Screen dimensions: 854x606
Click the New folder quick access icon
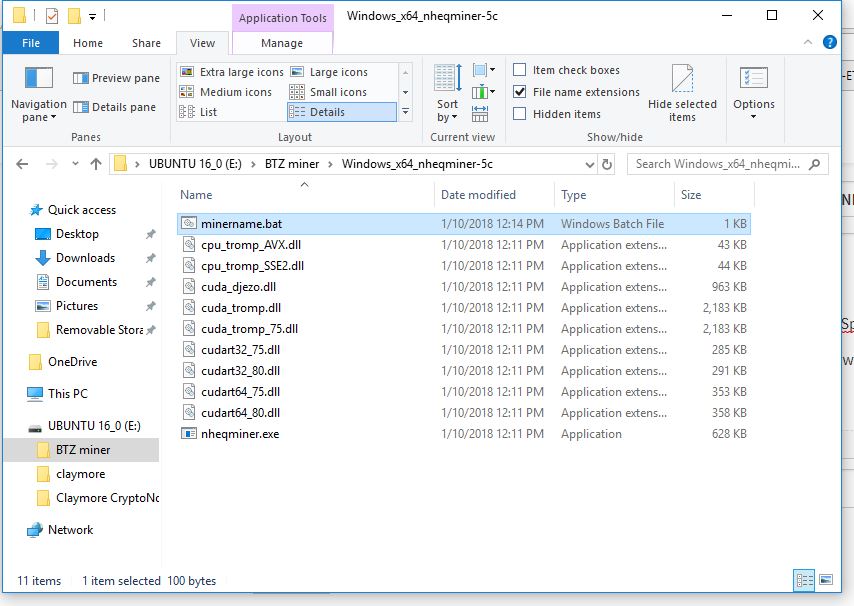74,16
